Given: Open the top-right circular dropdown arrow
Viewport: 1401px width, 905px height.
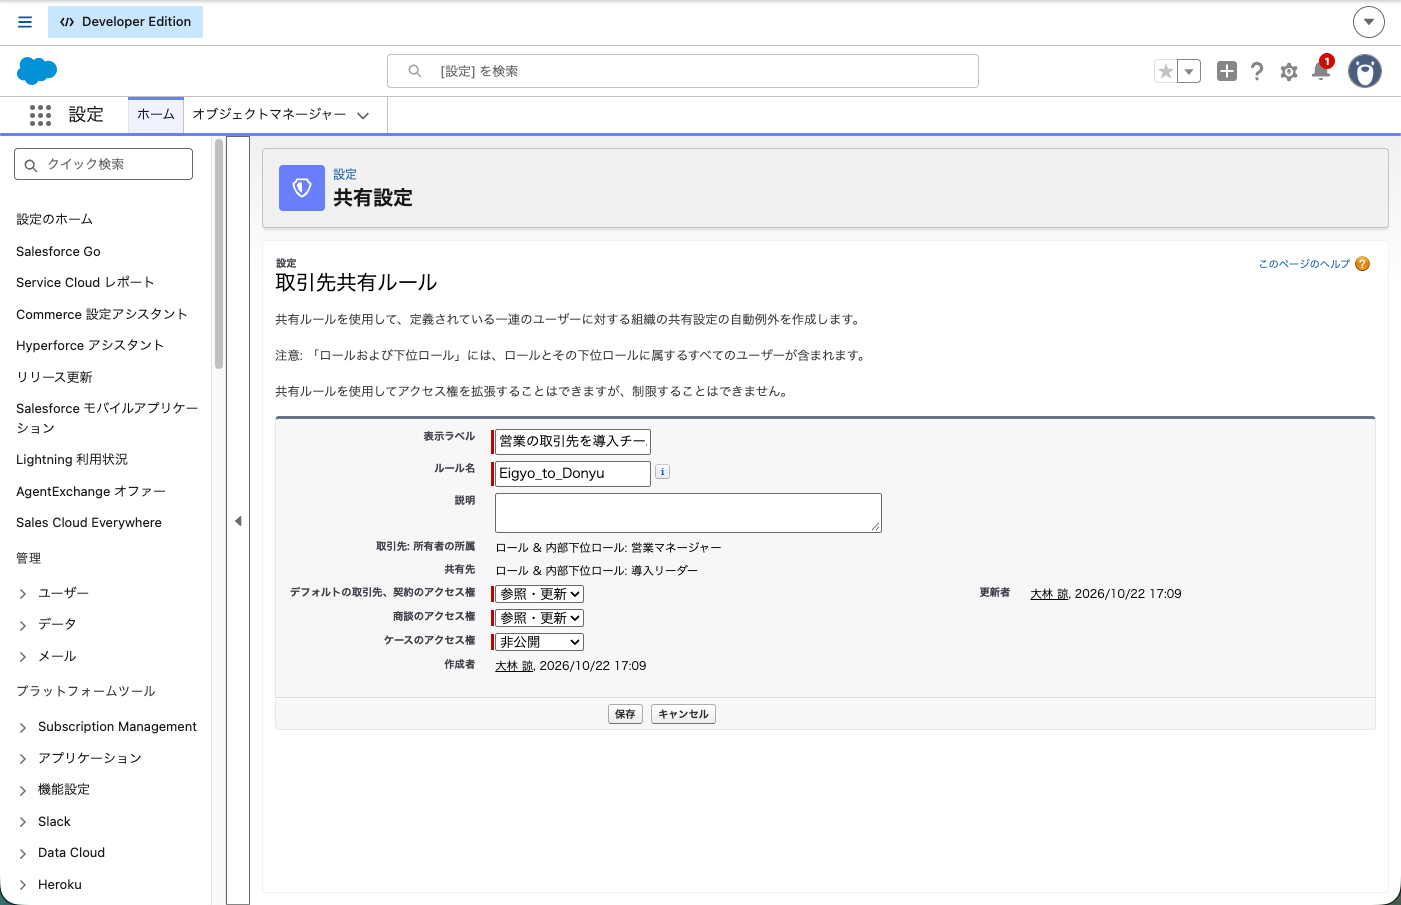Looking at the screenshot, I should coord(1368,21).
